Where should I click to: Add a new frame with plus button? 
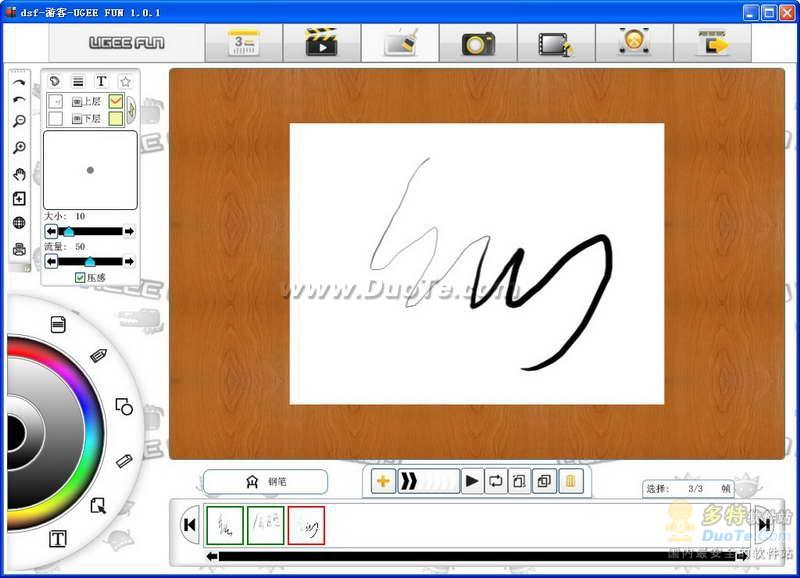[x=383, y=481]
